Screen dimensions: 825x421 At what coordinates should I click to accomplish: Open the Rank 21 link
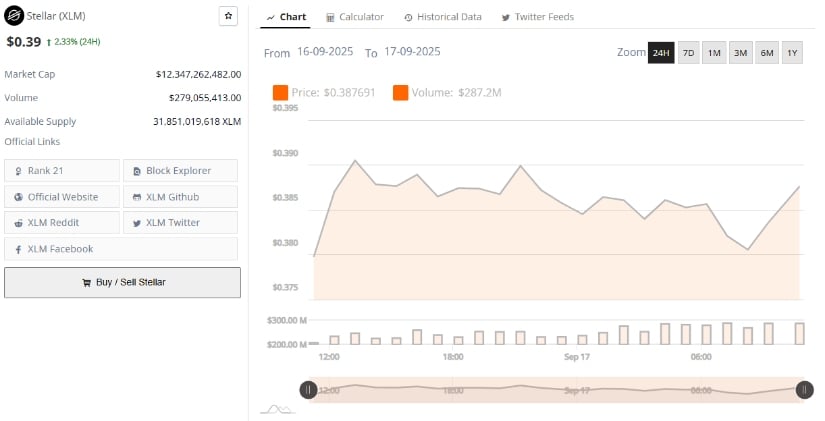pos(62,171)
